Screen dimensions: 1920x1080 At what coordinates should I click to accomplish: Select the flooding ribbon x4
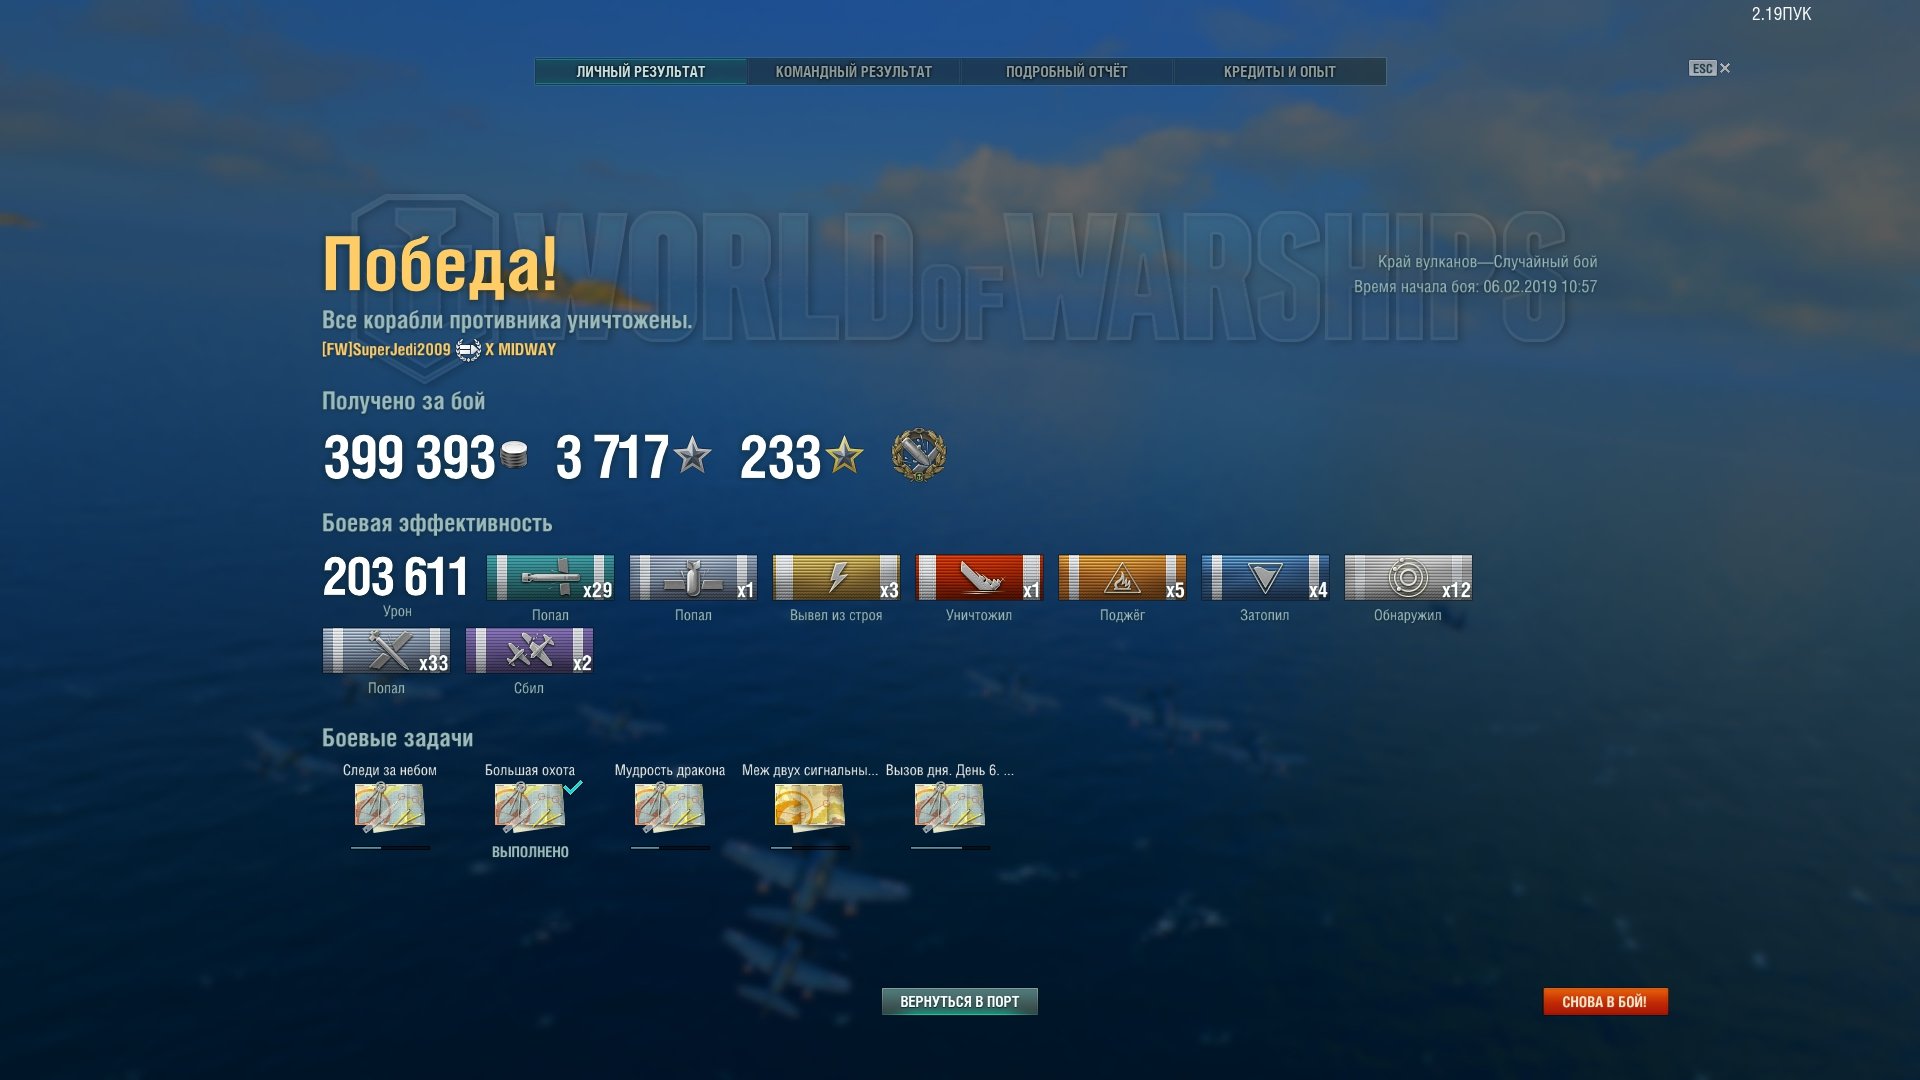pyautogui.click(x=1265, y=578)
